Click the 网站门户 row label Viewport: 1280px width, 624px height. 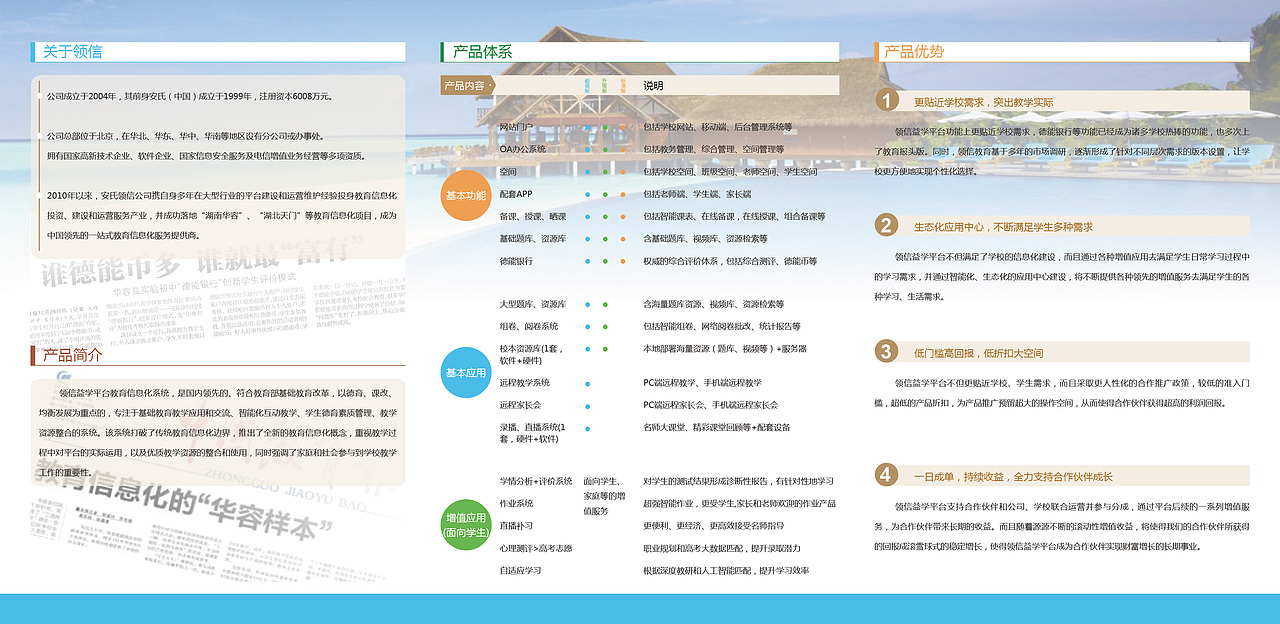pos(517,128)
